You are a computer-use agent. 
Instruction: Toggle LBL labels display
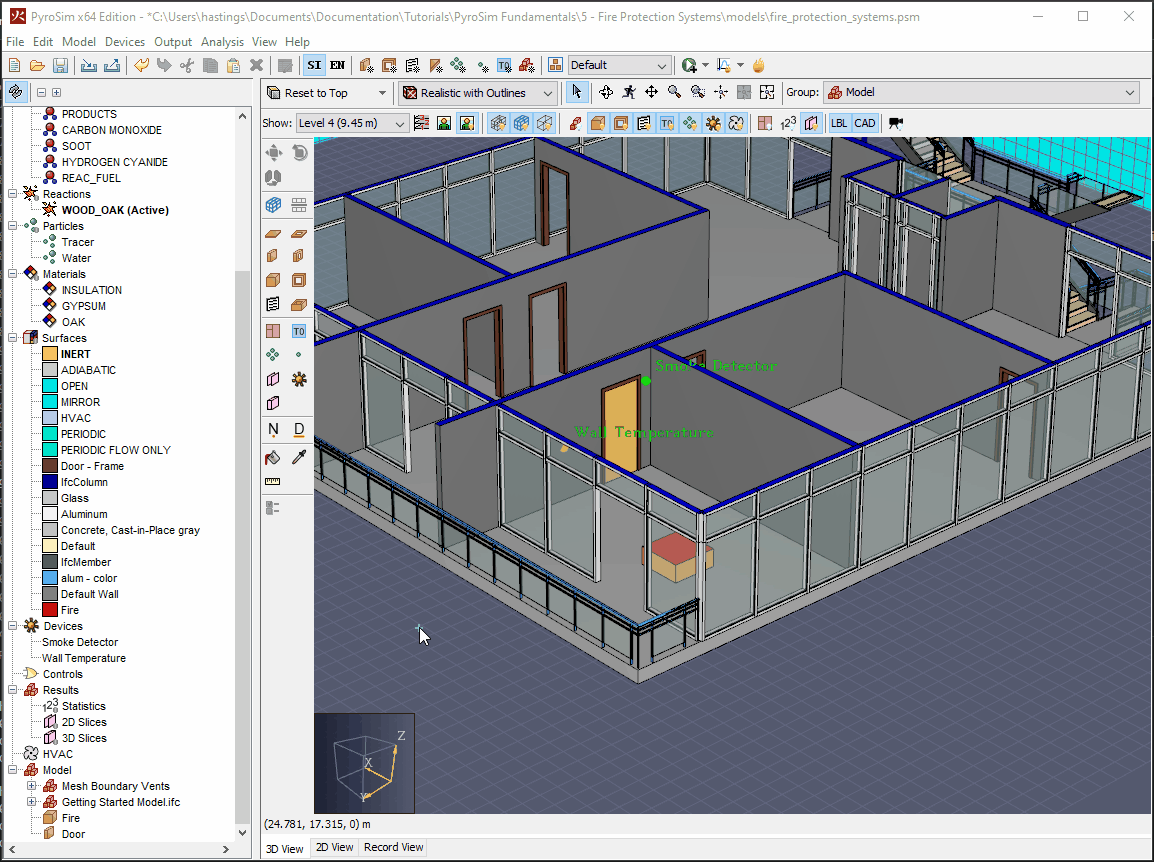[x=839, y=123]
